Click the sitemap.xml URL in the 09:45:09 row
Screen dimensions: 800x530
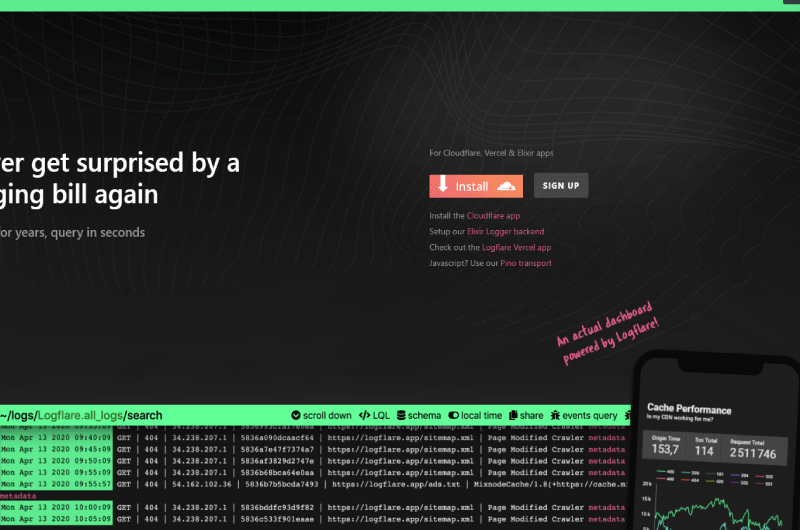[x=400, y=449]
